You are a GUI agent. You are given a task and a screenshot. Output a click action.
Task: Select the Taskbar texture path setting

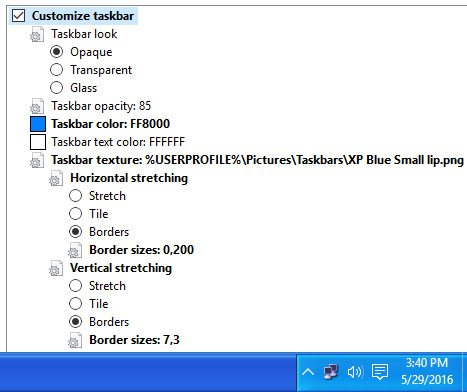(x=257, y=160)
